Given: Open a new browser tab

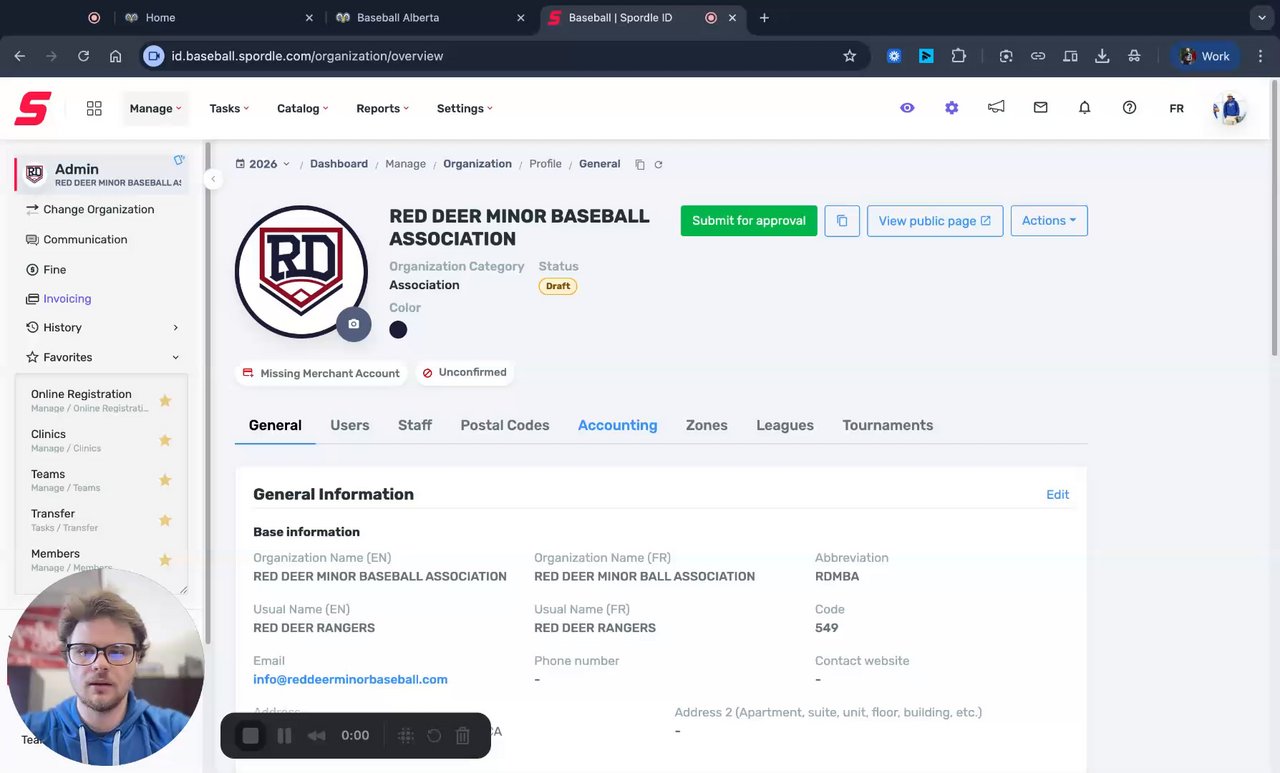Looking at the screenshot, I should click(x=764, y=18).
